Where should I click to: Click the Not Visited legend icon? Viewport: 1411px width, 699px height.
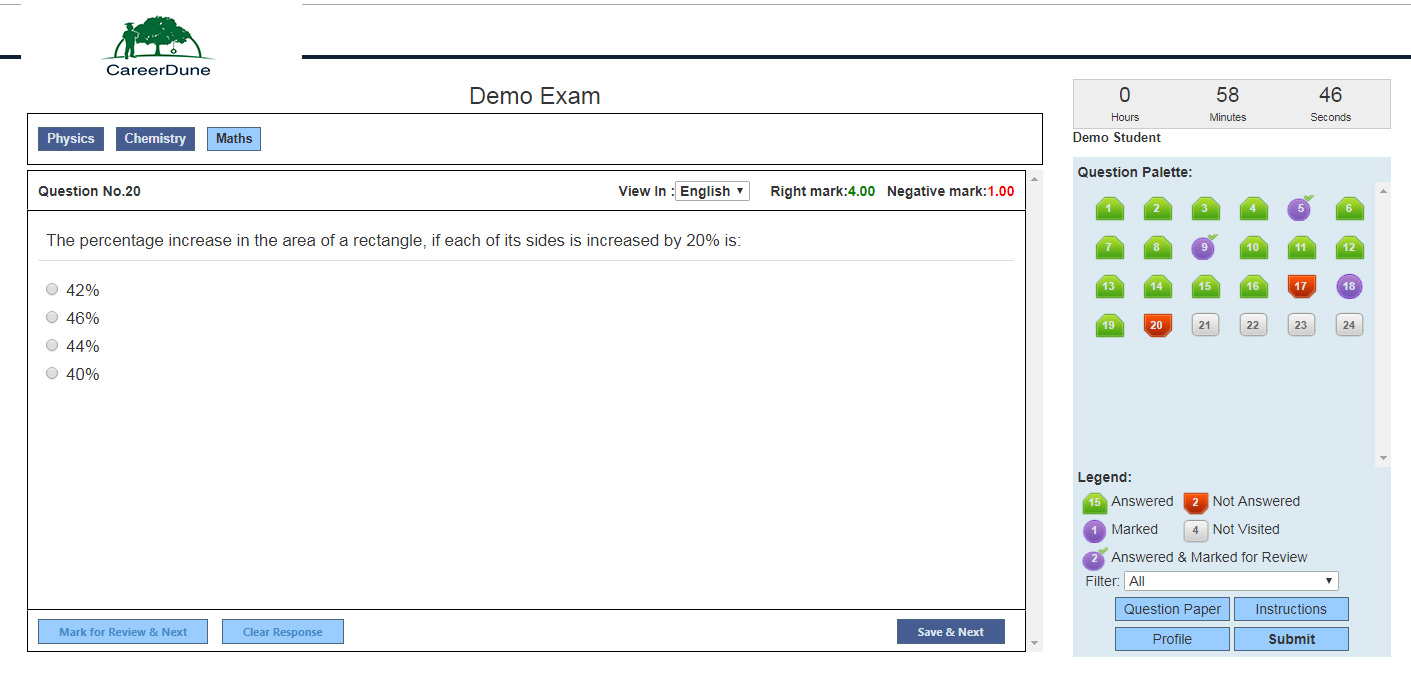point(1196,531)
